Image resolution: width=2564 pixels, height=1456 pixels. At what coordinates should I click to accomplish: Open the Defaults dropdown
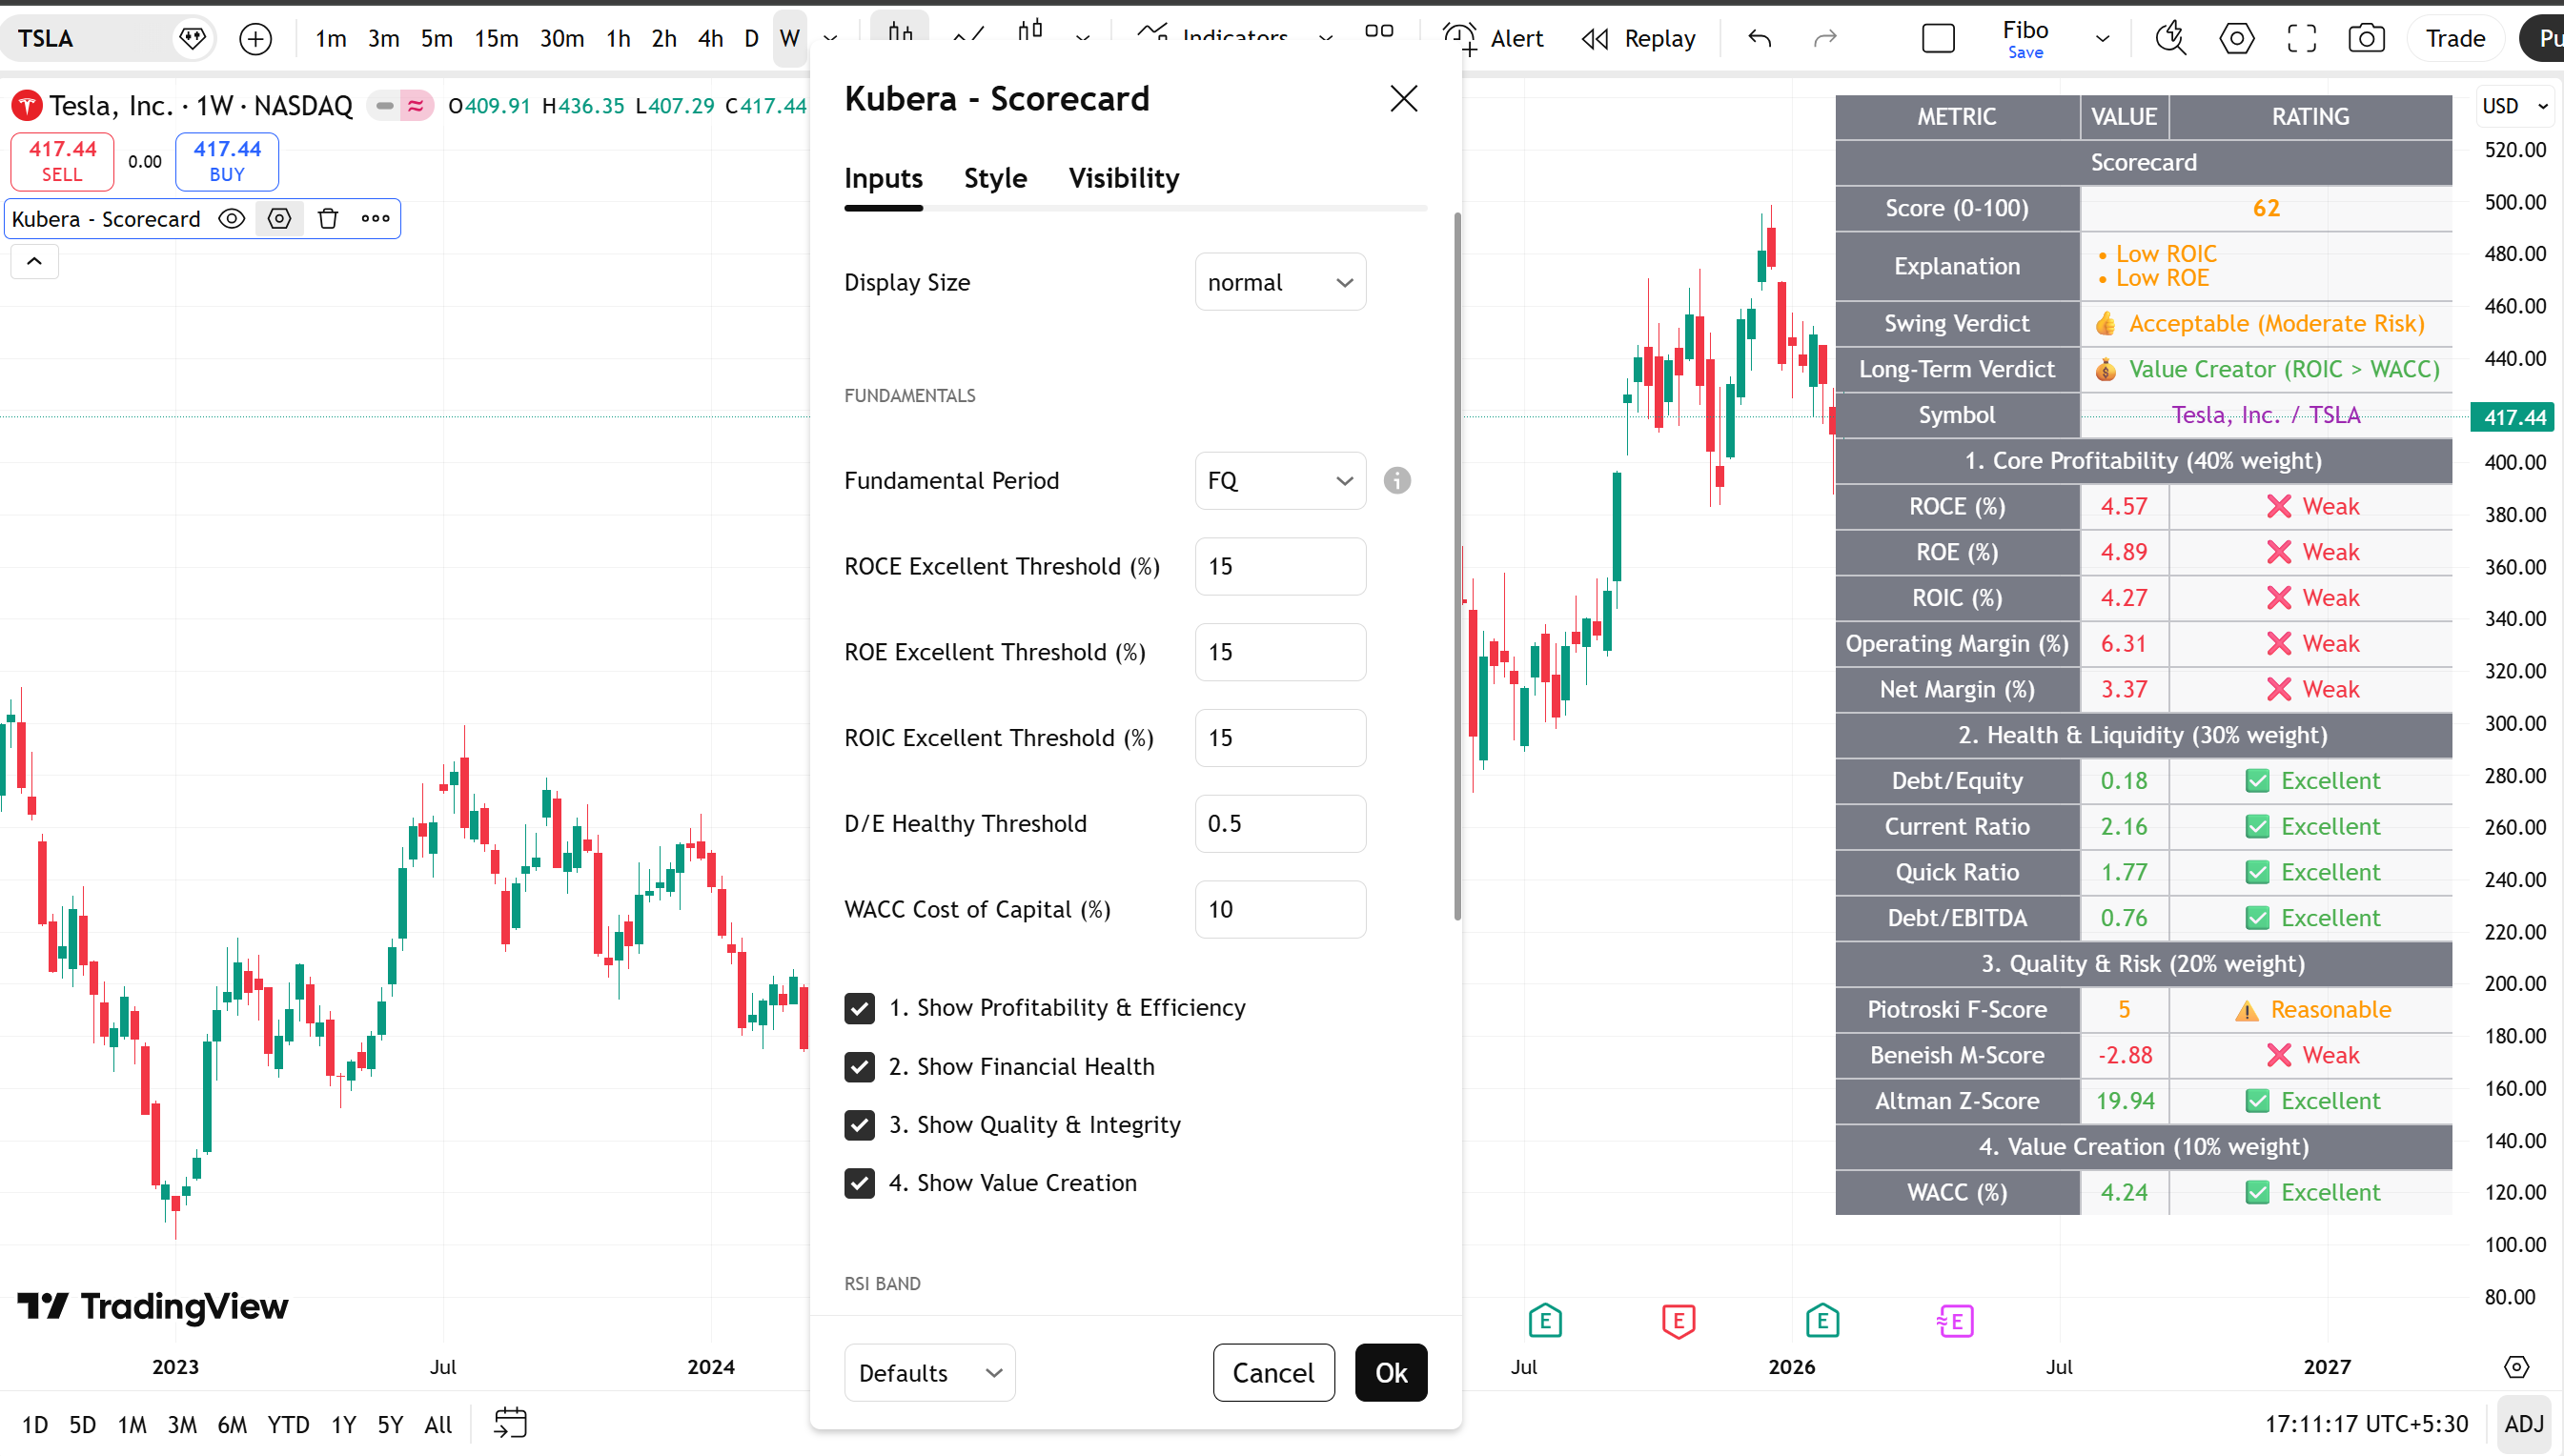[929, 1373]
